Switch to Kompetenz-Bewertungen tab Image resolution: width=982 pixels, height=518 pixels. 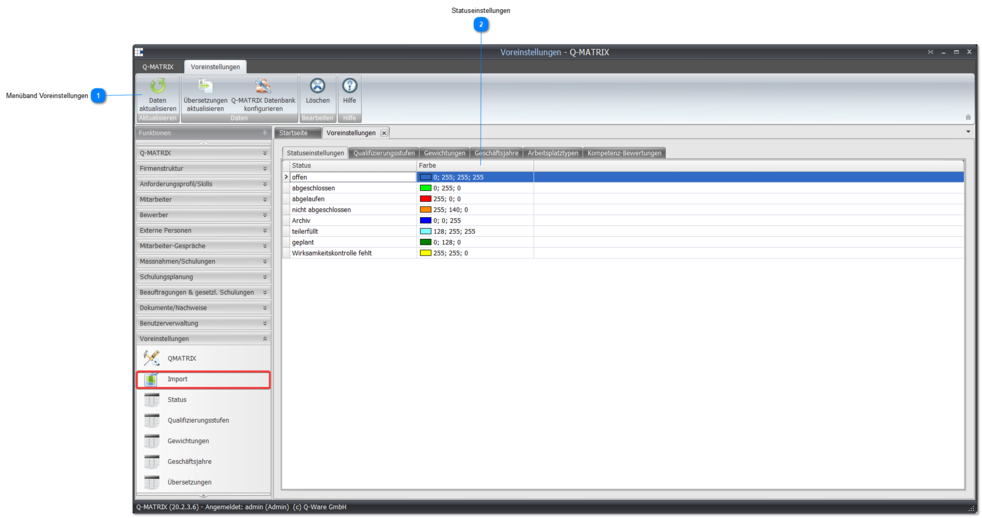(x=624, y=153)
